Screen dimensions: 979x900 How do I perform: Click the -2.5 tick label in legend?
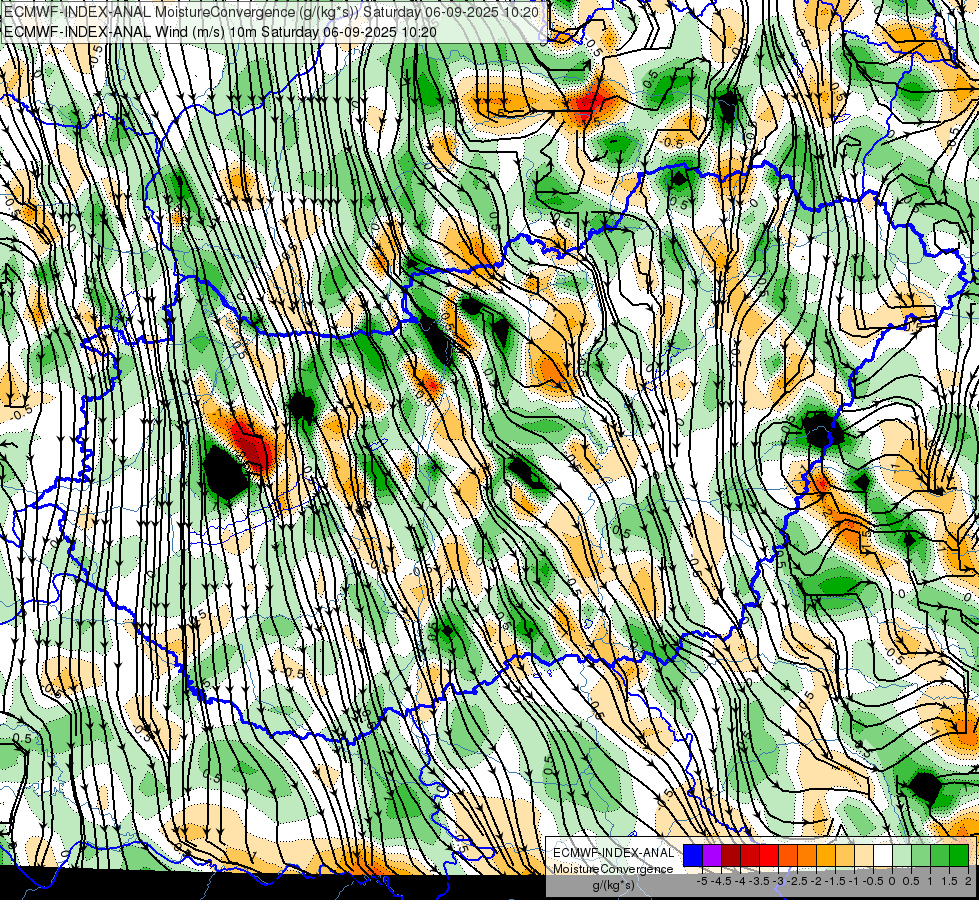(x=797, y=881)
